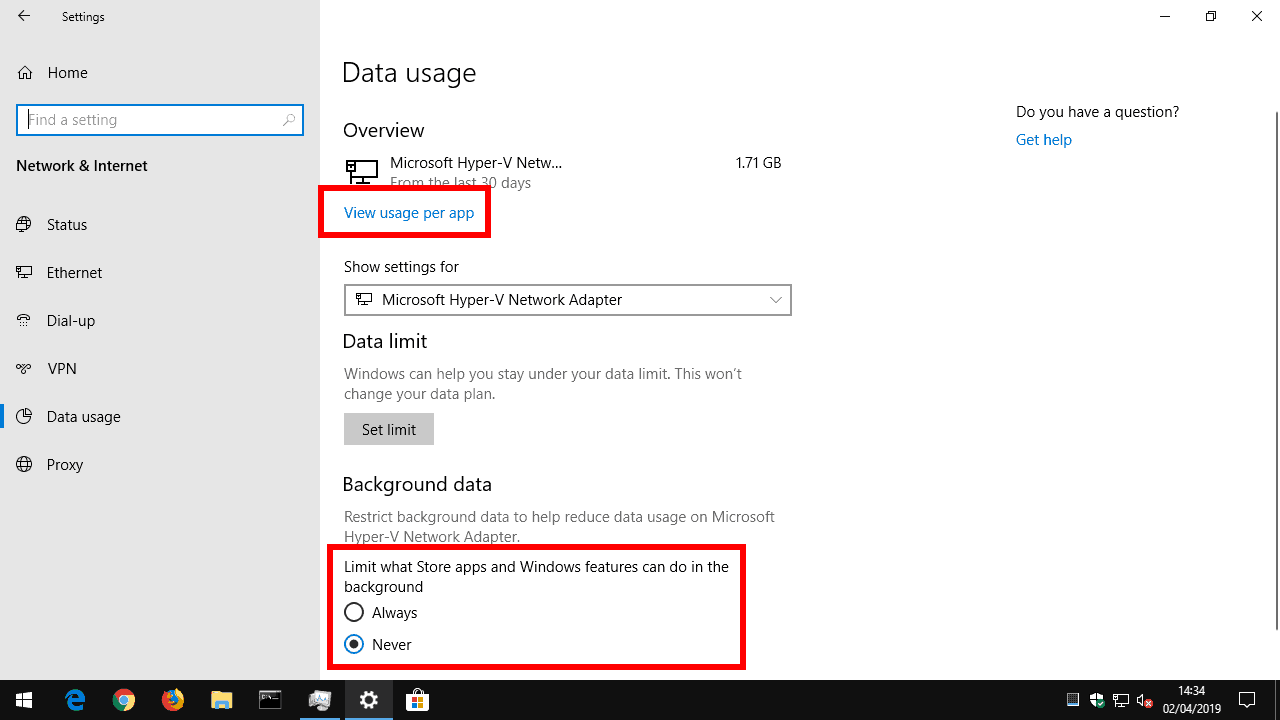Click the Set limit button
This screenshot has height=720, width=1280.
389,429
